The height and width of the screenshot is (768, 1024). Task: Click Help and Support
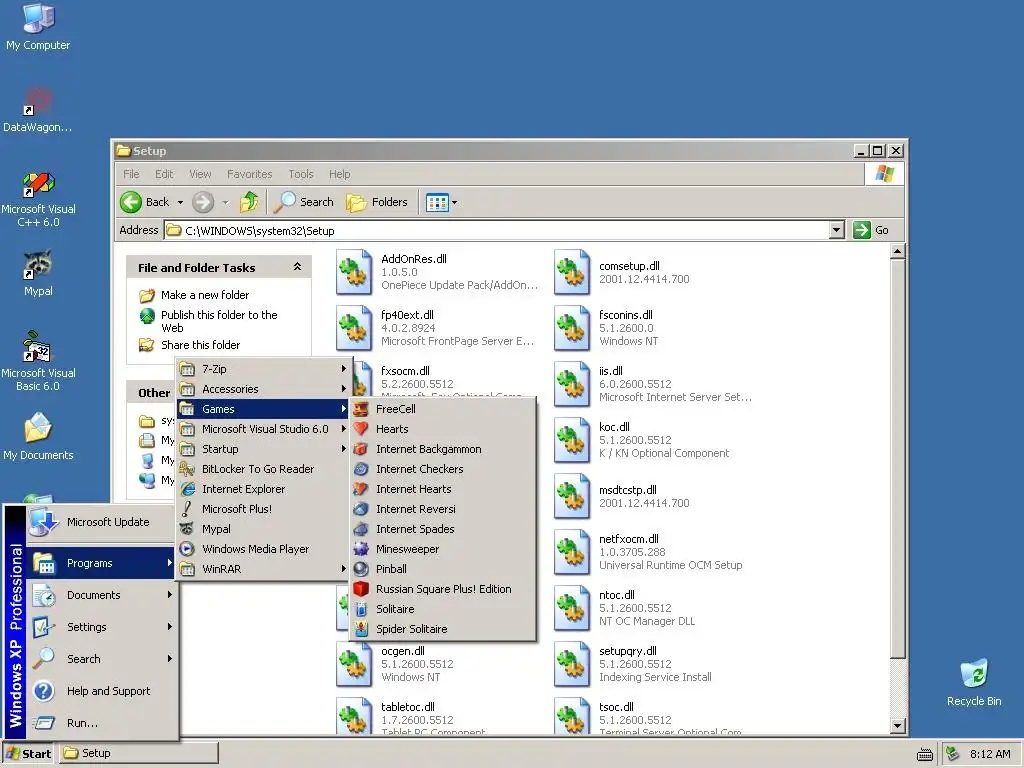(101, 691)
